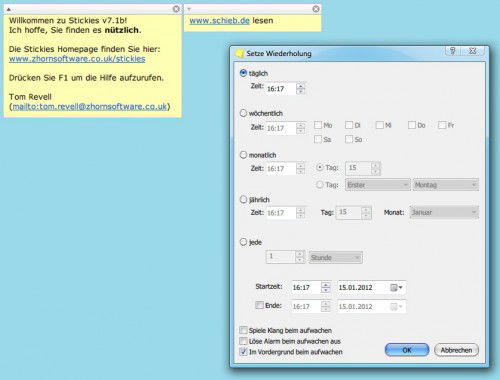The width and height of the screenshot is (500, 380).
Task: Click the wöchentlich Zeit spinner
Action: point(300,128)
